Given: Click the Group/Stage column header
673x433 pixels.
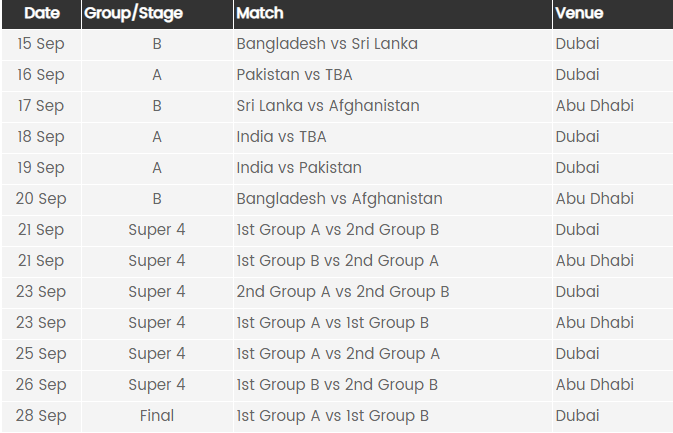Looking at the screenshot, I should (x=157, y=13).
